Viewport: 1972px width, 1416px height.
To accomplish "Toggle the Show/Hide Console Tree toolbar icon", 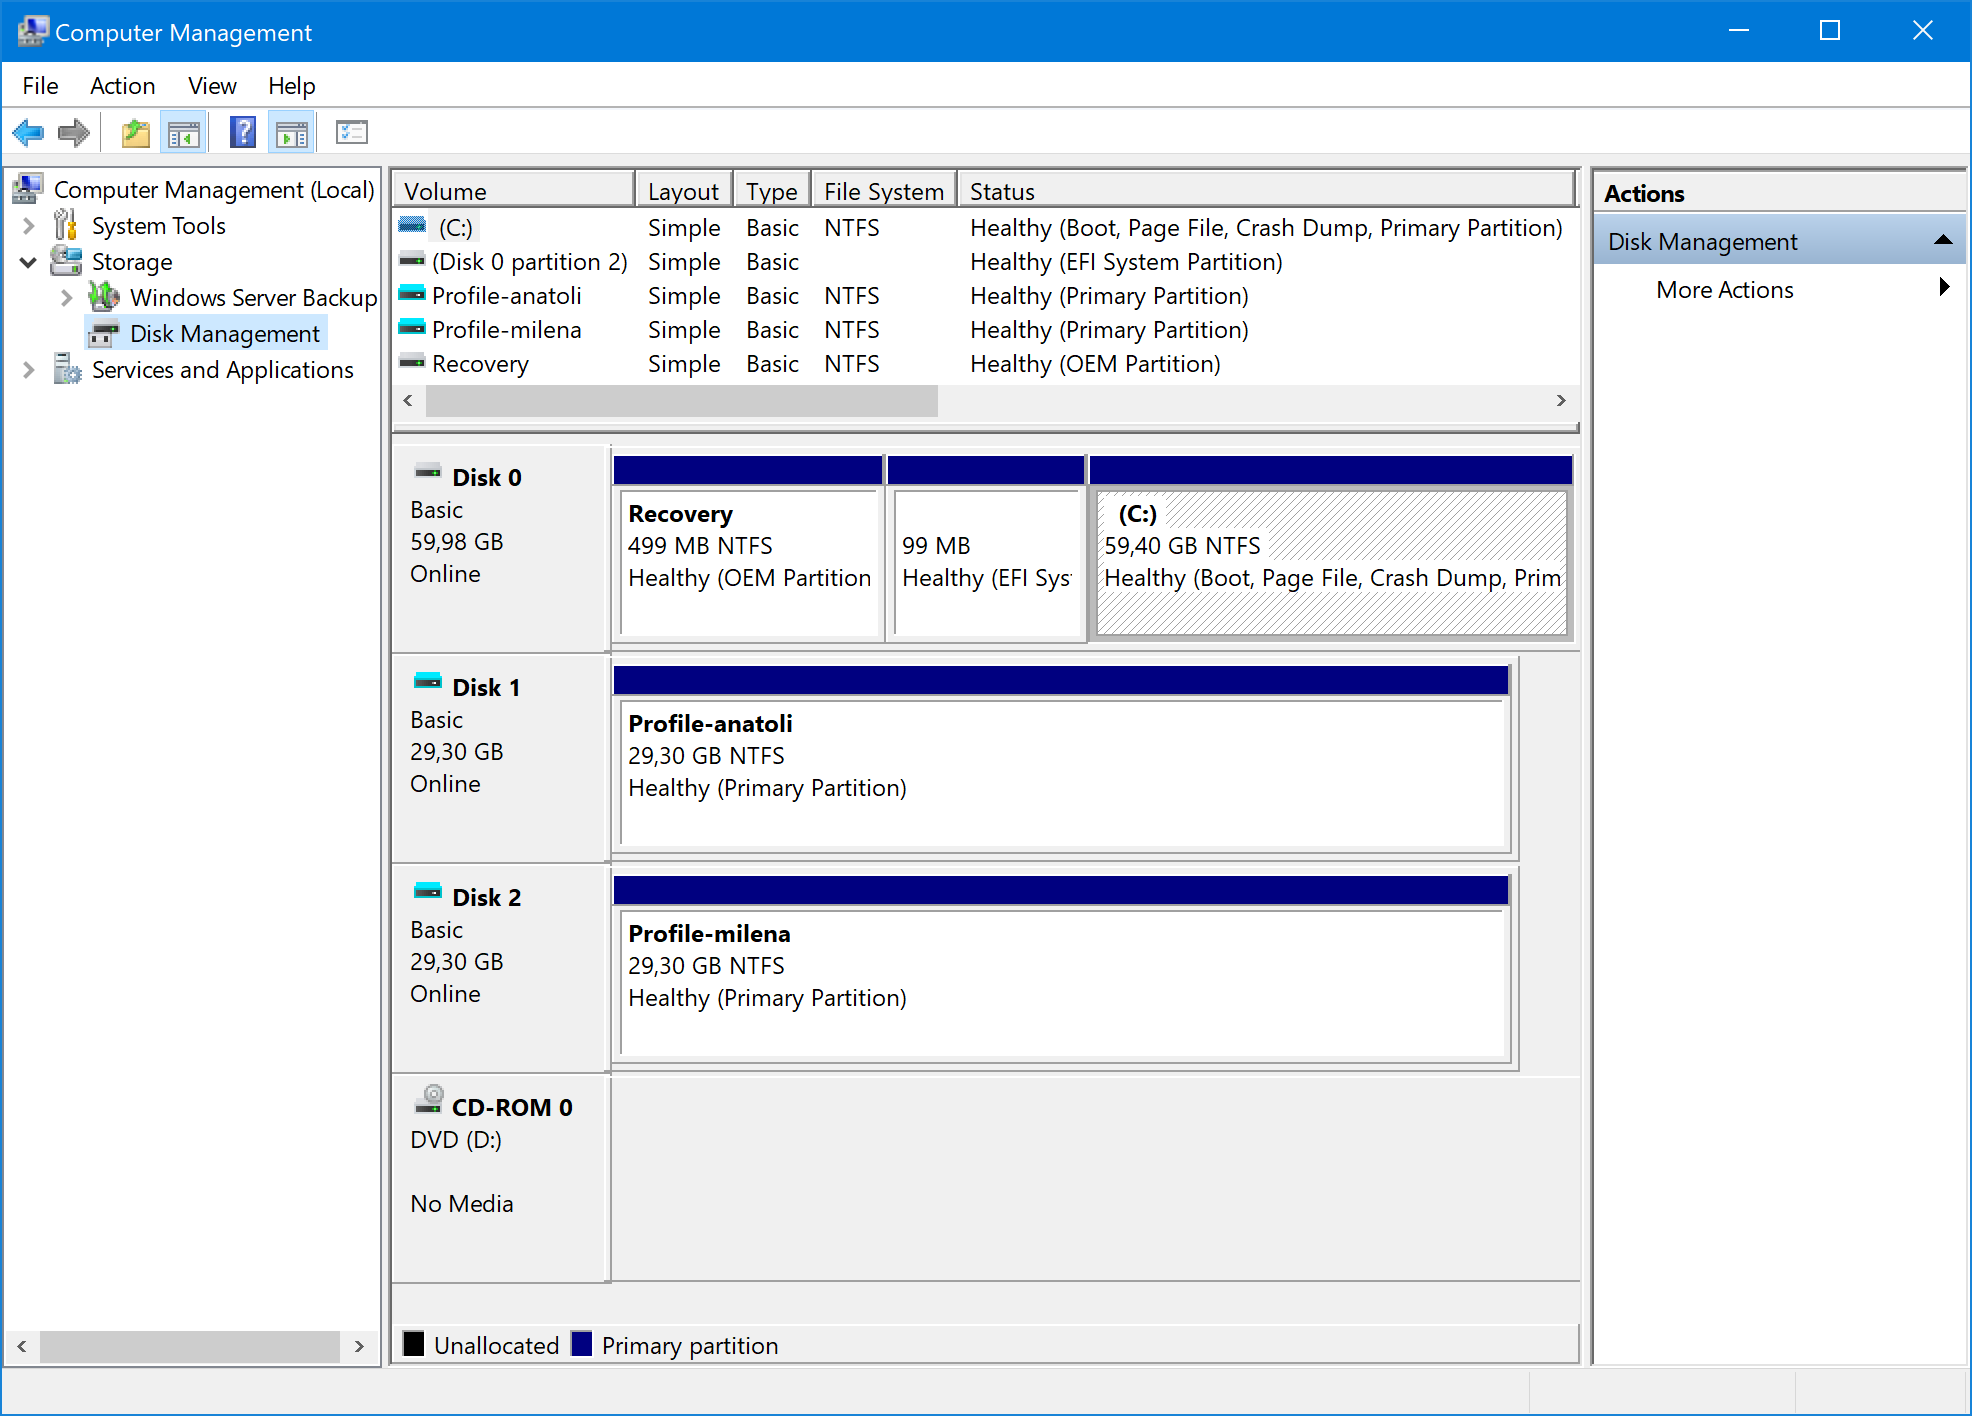I will tap(184, 131).
